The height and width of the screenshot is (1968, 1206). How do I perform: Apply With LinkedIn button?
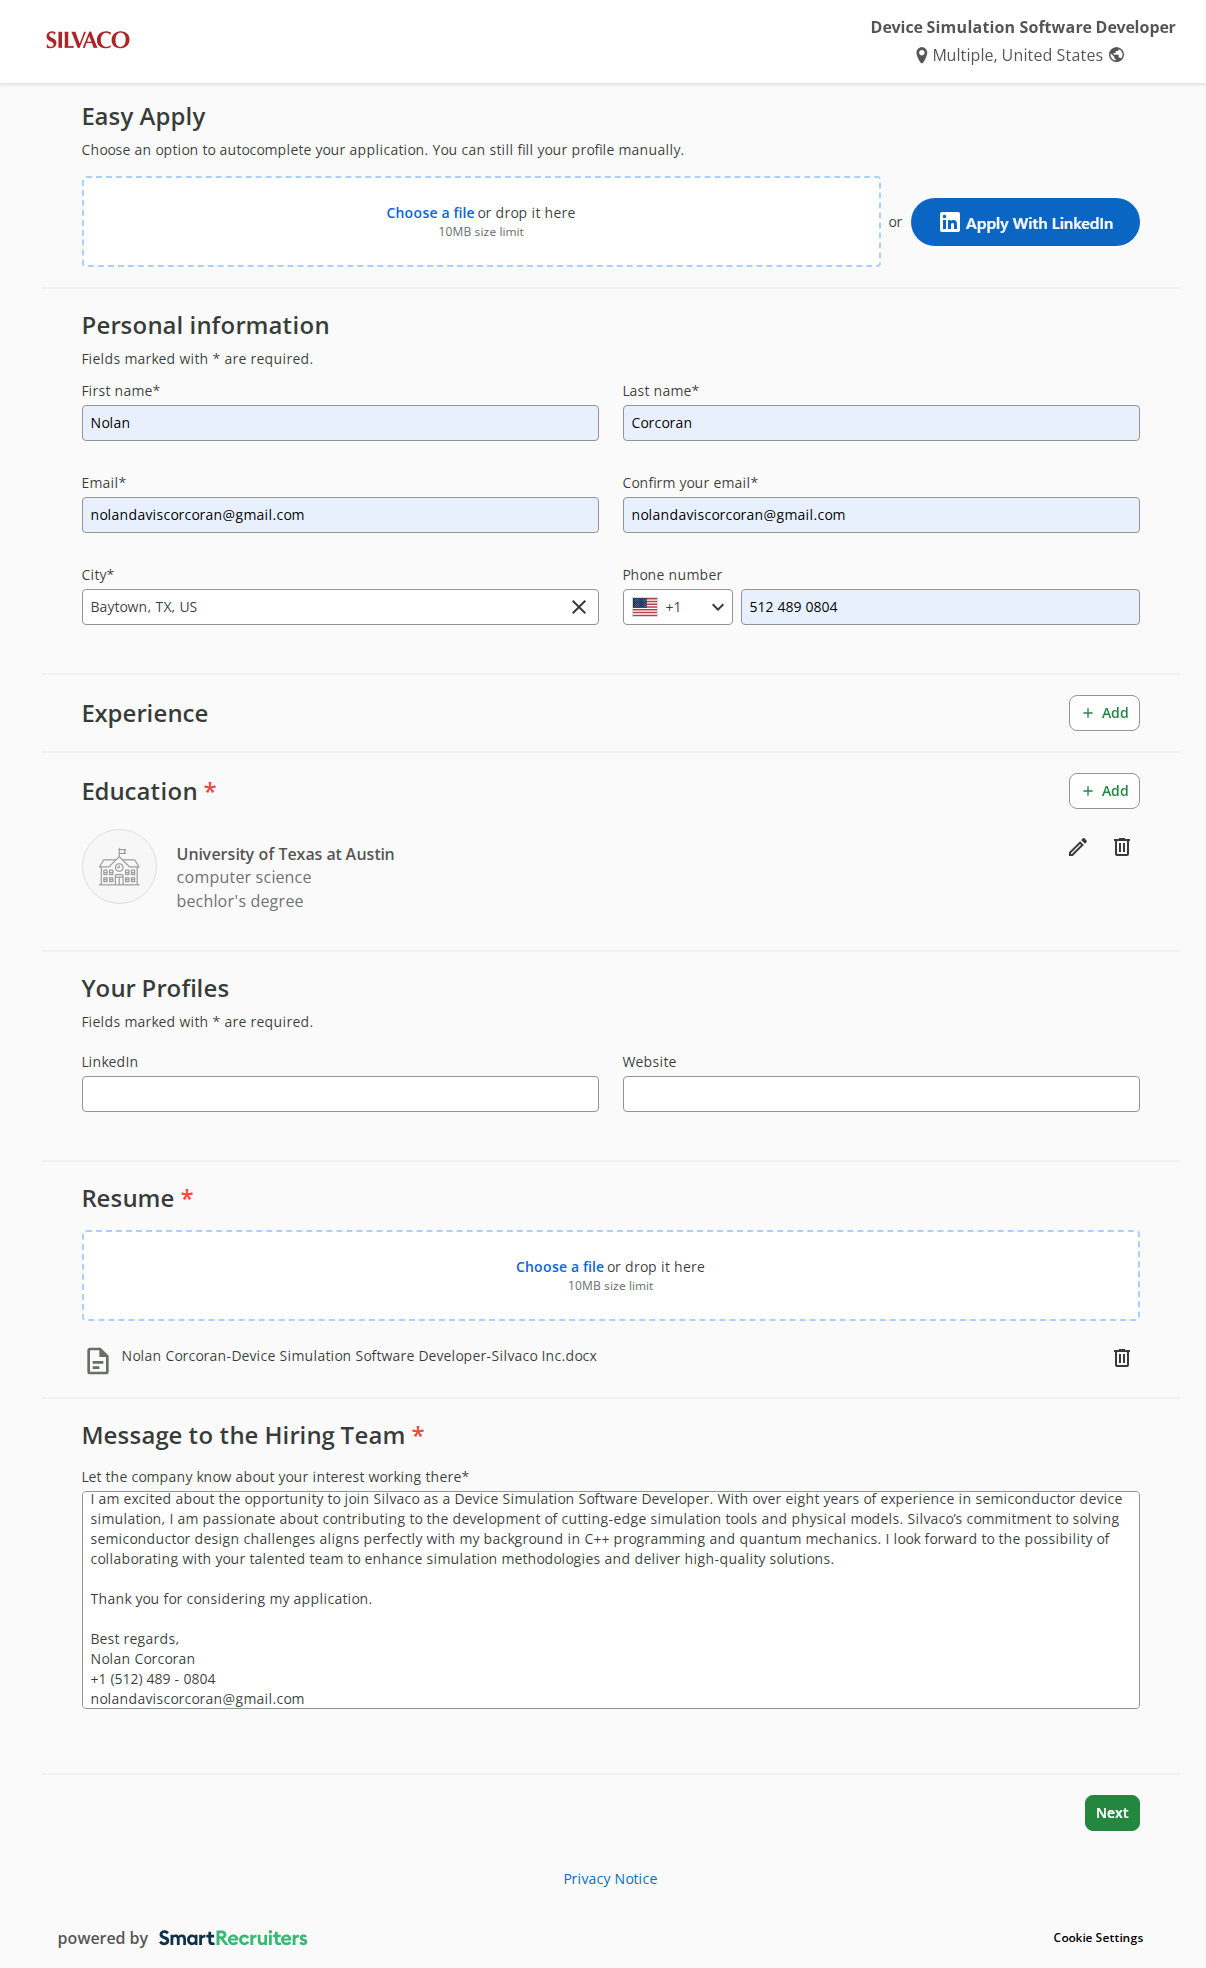click(x=1025, y=222)
